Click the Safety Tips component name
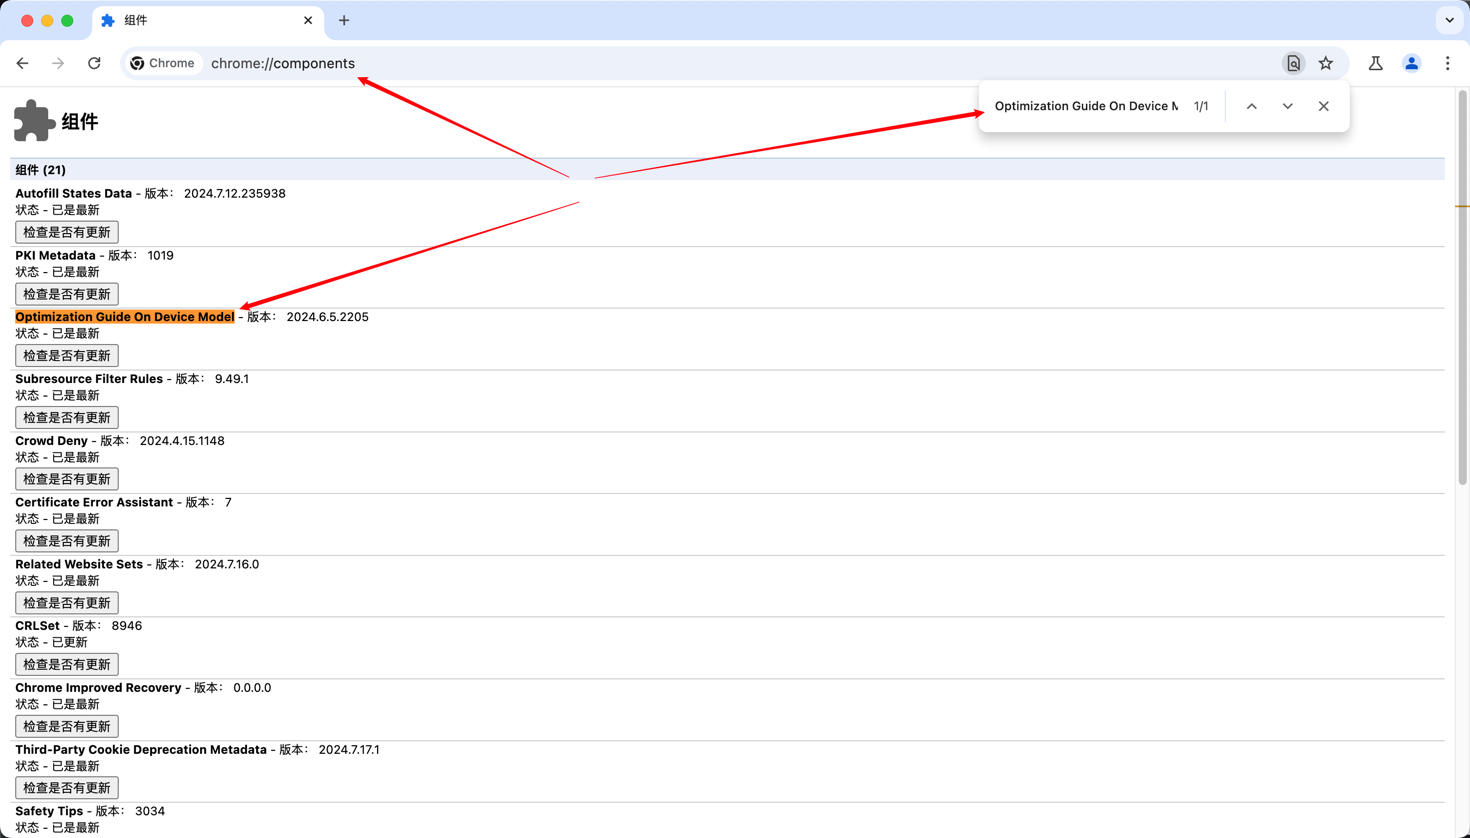The image size is (1470, 838). tap(49, 812)
